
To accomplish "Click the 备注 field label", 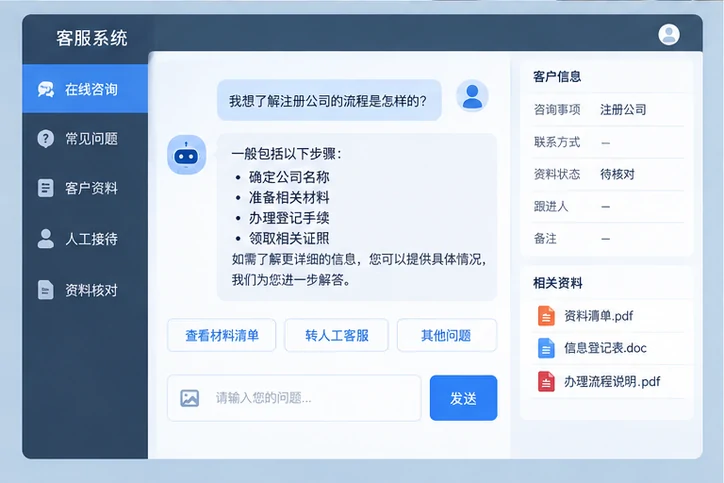I will pyautogui.click(x=545, y=239).
